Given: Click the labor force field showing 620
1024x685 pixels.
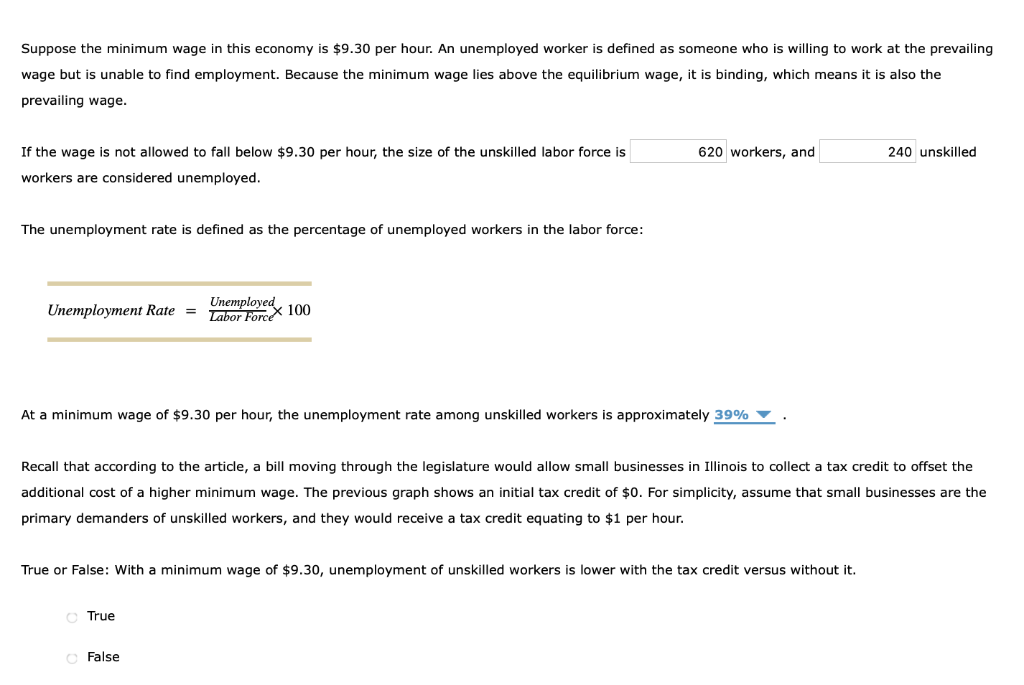Looking at the screenshot, I should pyautogui.click(x=678, y=151).
